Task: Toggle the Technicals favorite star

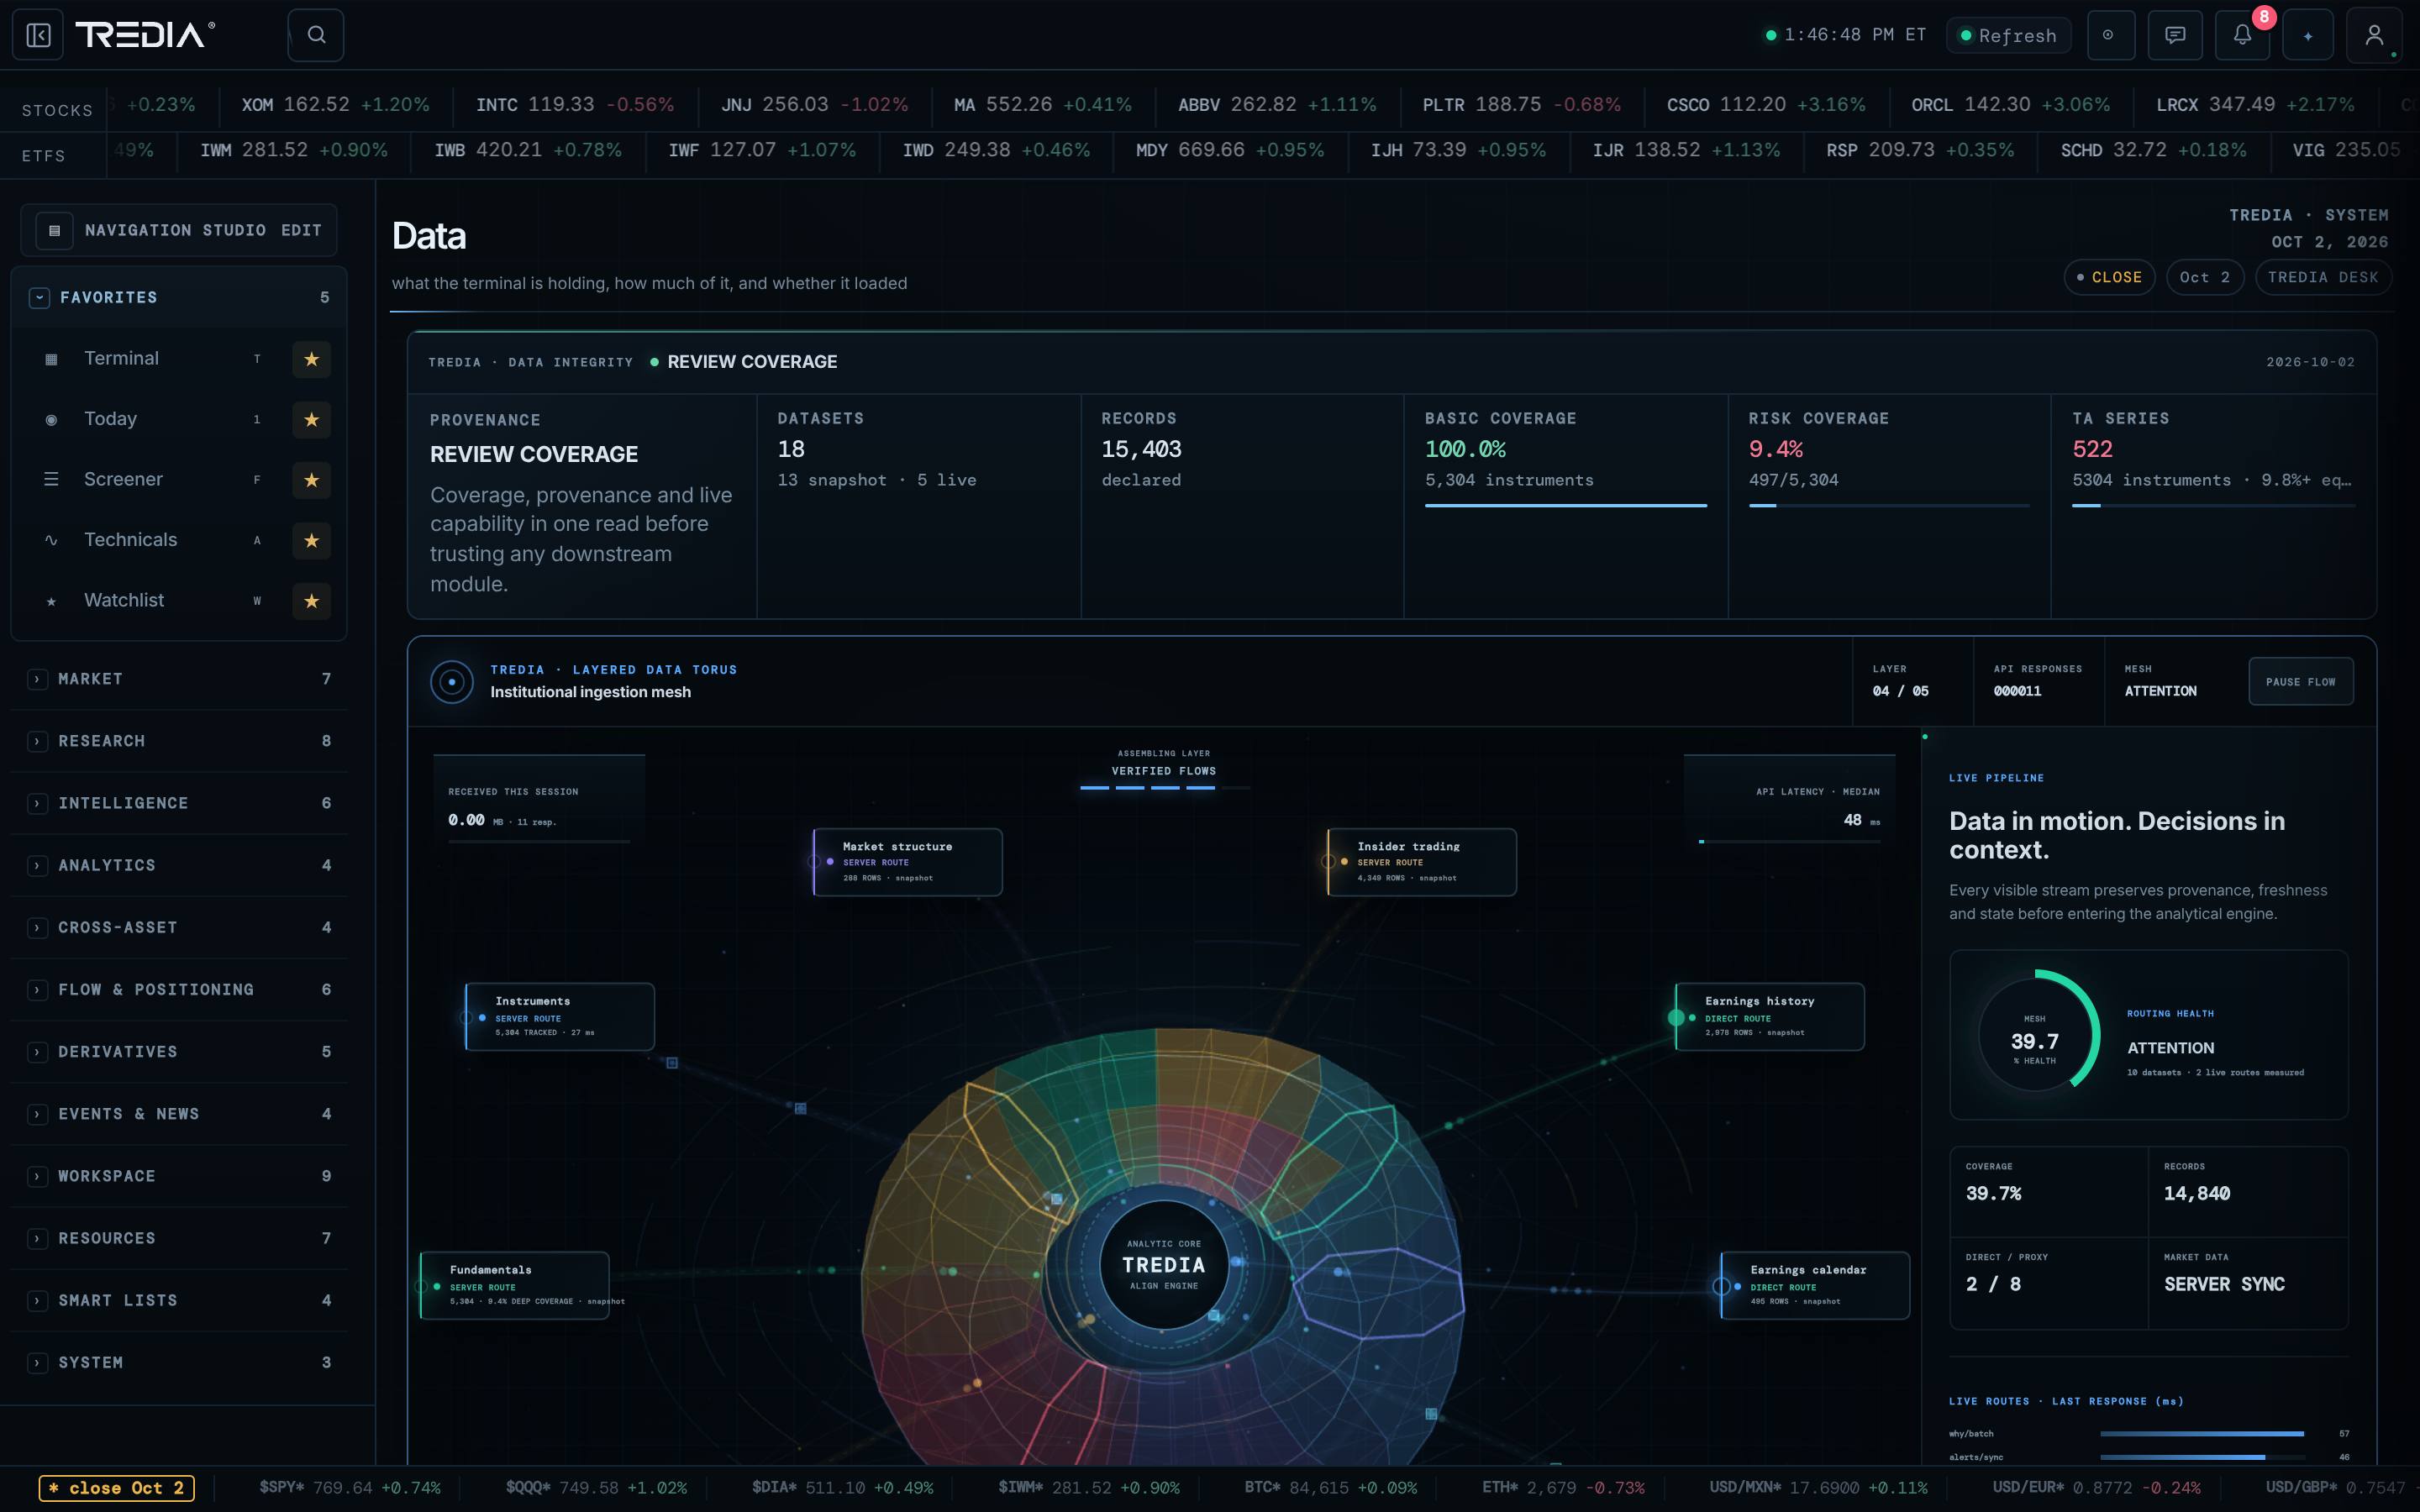Action: 311,540
